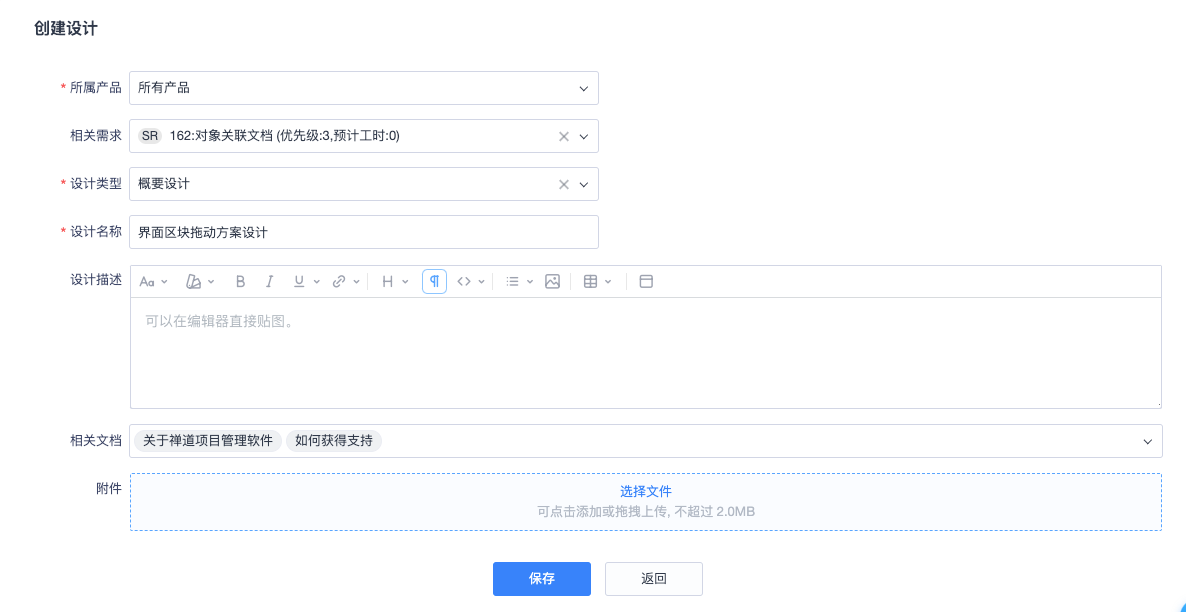The height and width of the screenshot is (612, 1186).
Task: Click the insert link icon
Action: (339, 282)
